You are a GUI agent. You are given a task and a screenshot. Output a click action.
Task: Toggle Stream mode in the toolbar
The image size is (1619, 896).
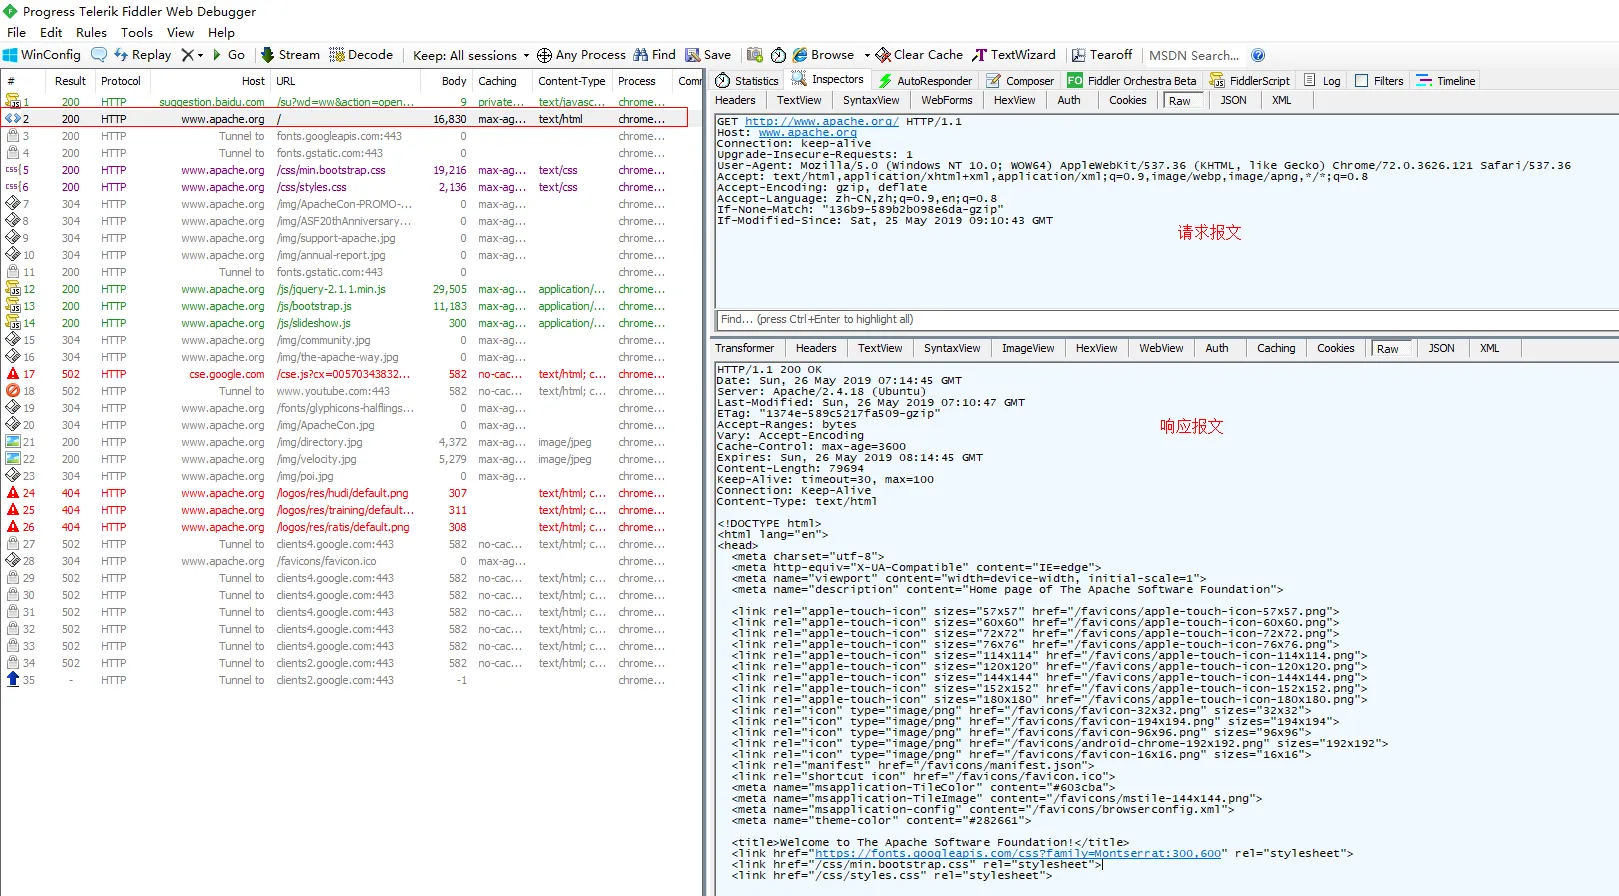[290, 55]
